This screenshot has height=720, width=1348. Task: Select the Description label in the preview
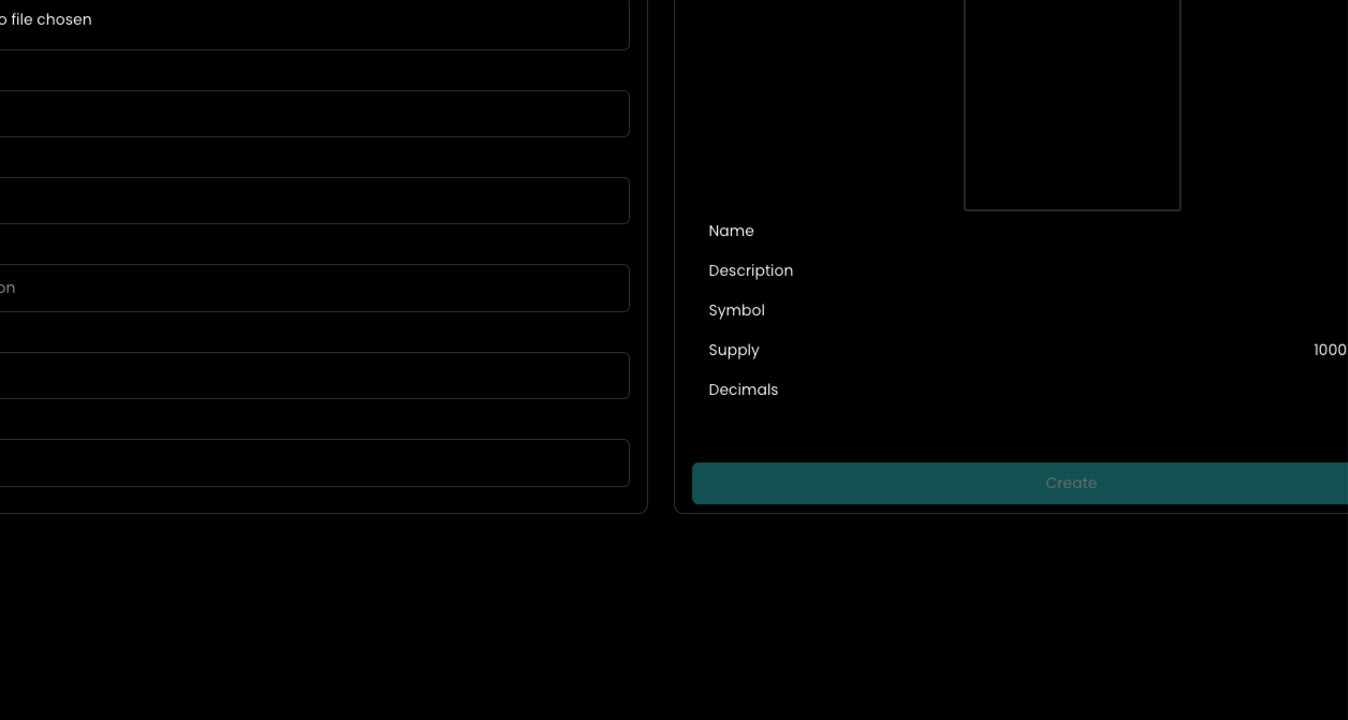pos(750,271)
